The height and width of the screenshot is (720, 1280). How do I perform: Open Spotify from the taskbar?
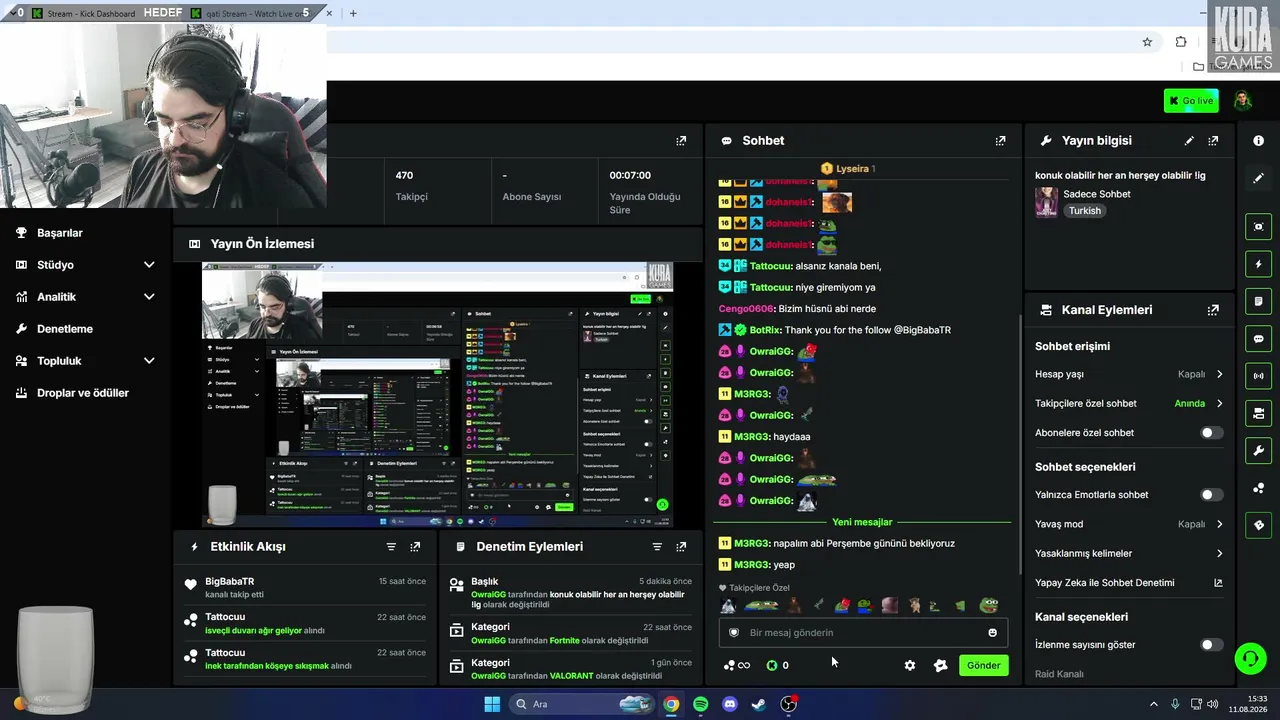point(700,704)
